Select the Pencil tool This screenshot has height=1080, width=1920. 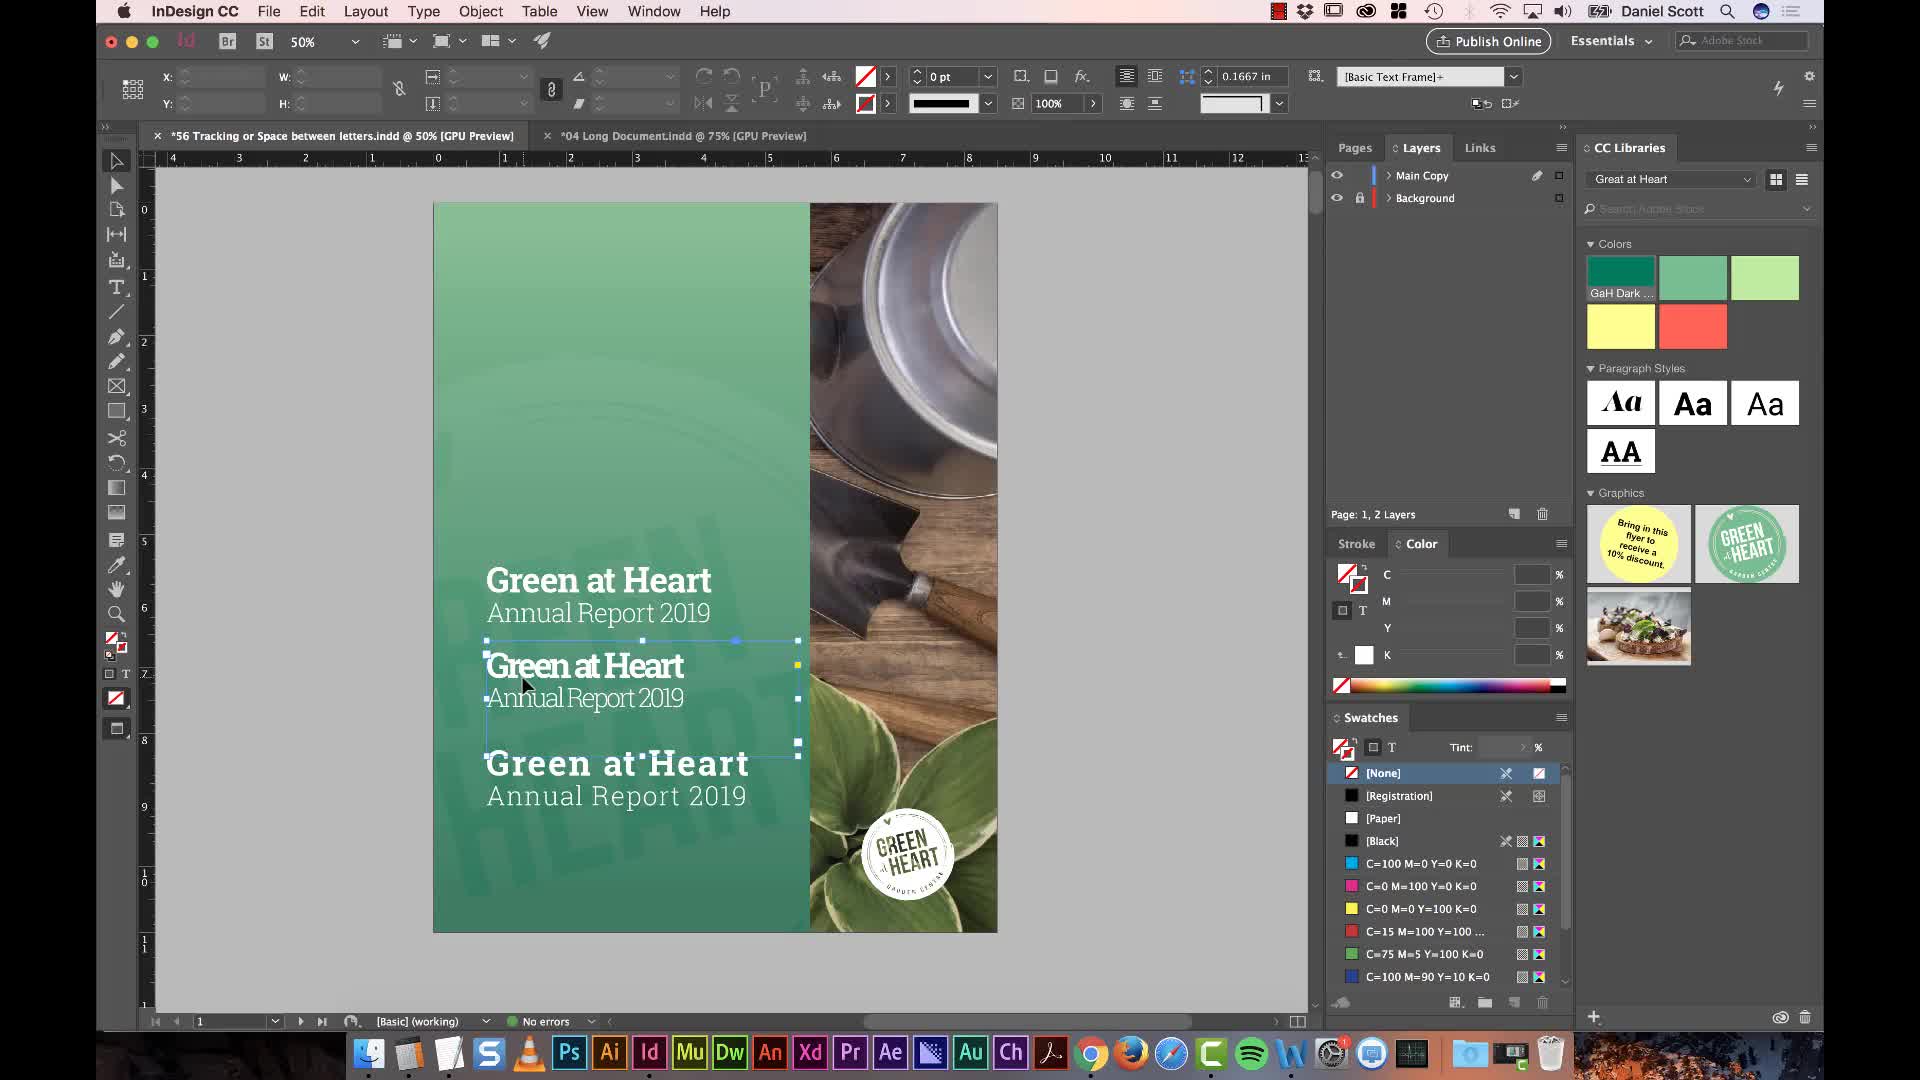(x=117, y=361)
